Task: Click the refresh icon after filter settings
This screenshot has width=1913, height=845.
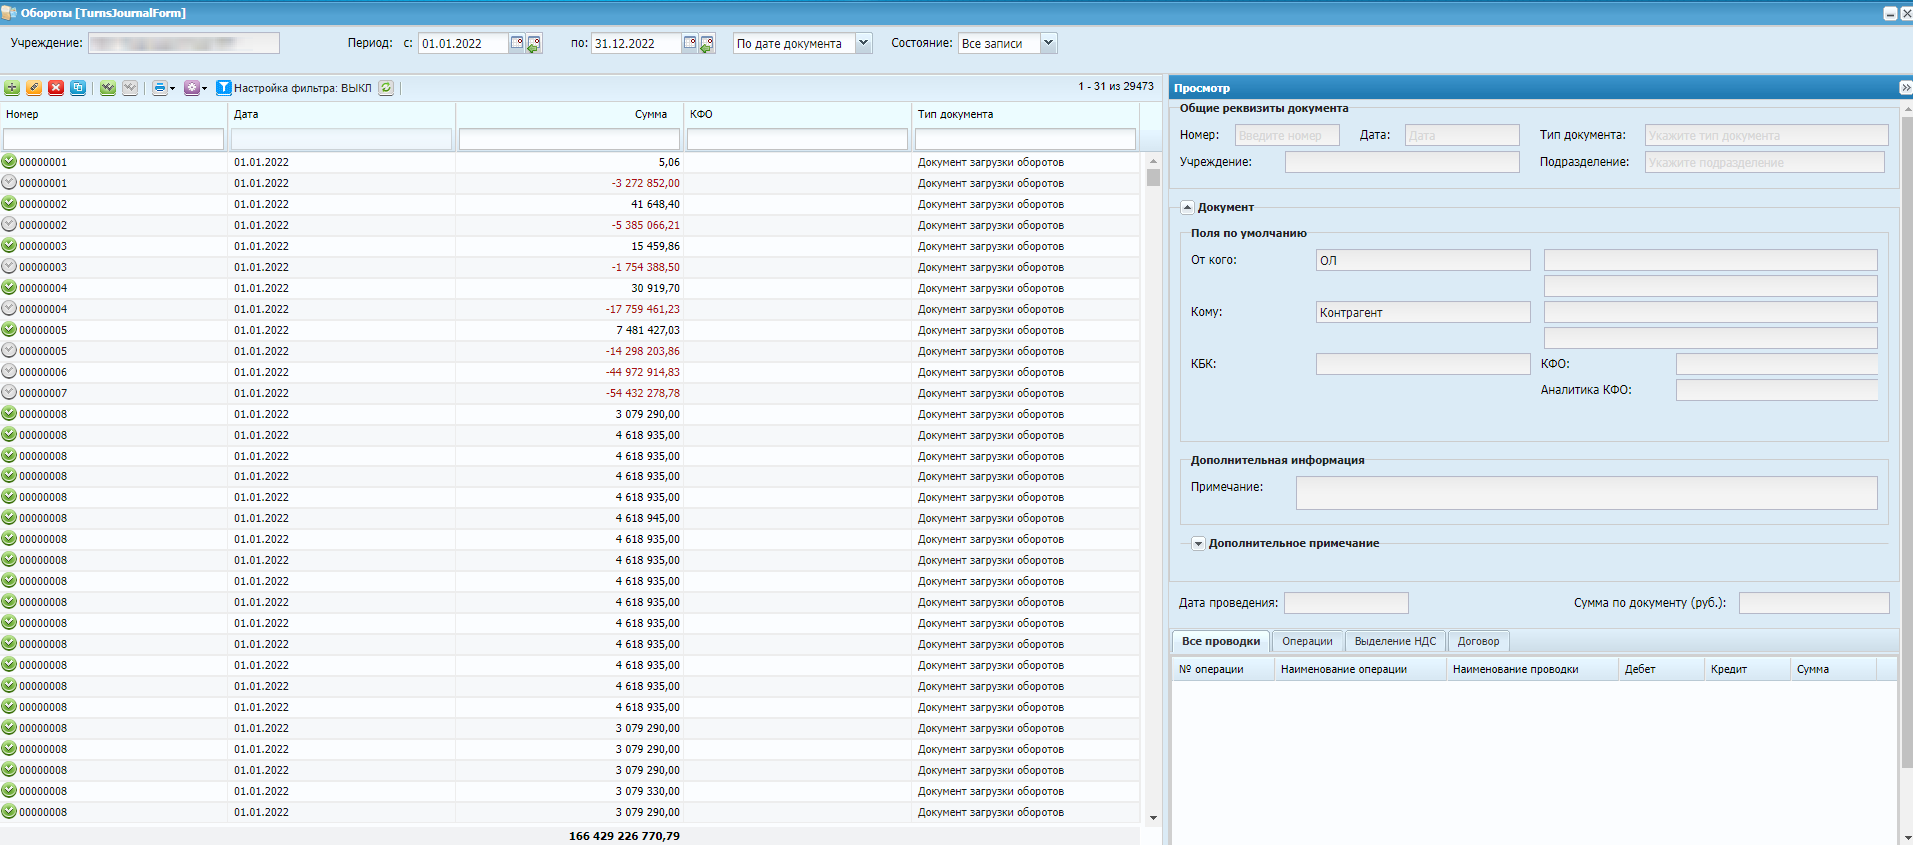Action: point(386,88)
